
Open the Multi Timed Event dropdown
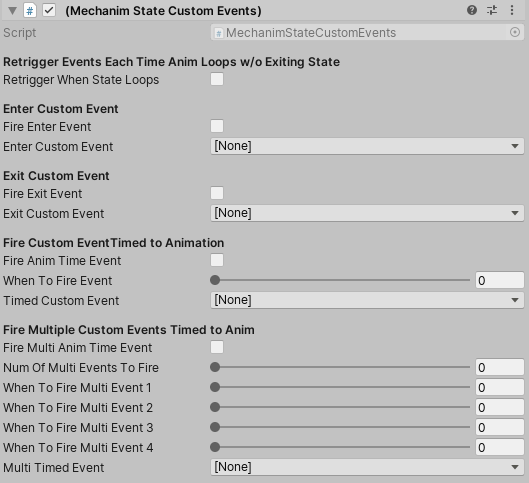click(367, 467)
